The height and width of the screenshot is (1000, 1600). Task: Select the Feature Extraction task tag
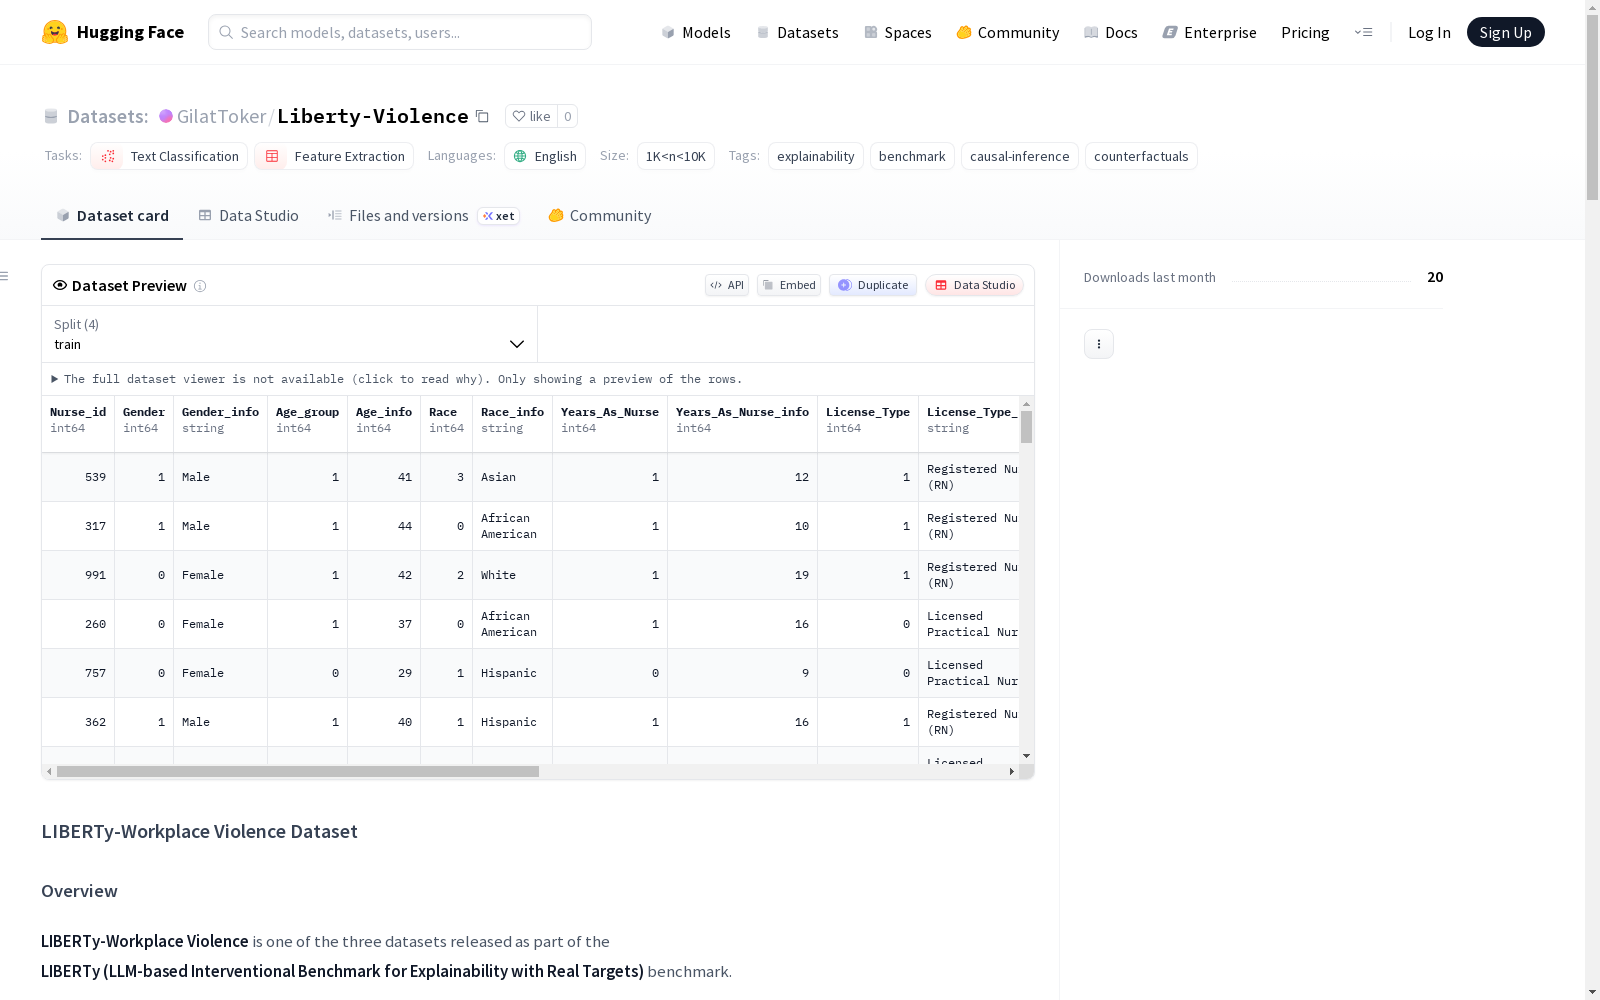click(334, 156)
